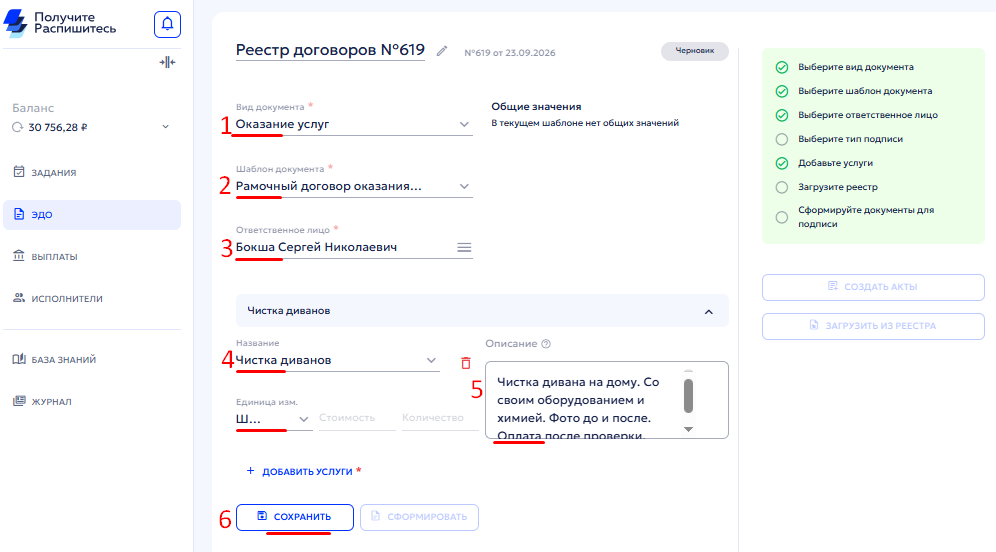This screenshot has width=996, height=552.
Task: Click the description text scrollbar thumb
Action: point(688,396)
